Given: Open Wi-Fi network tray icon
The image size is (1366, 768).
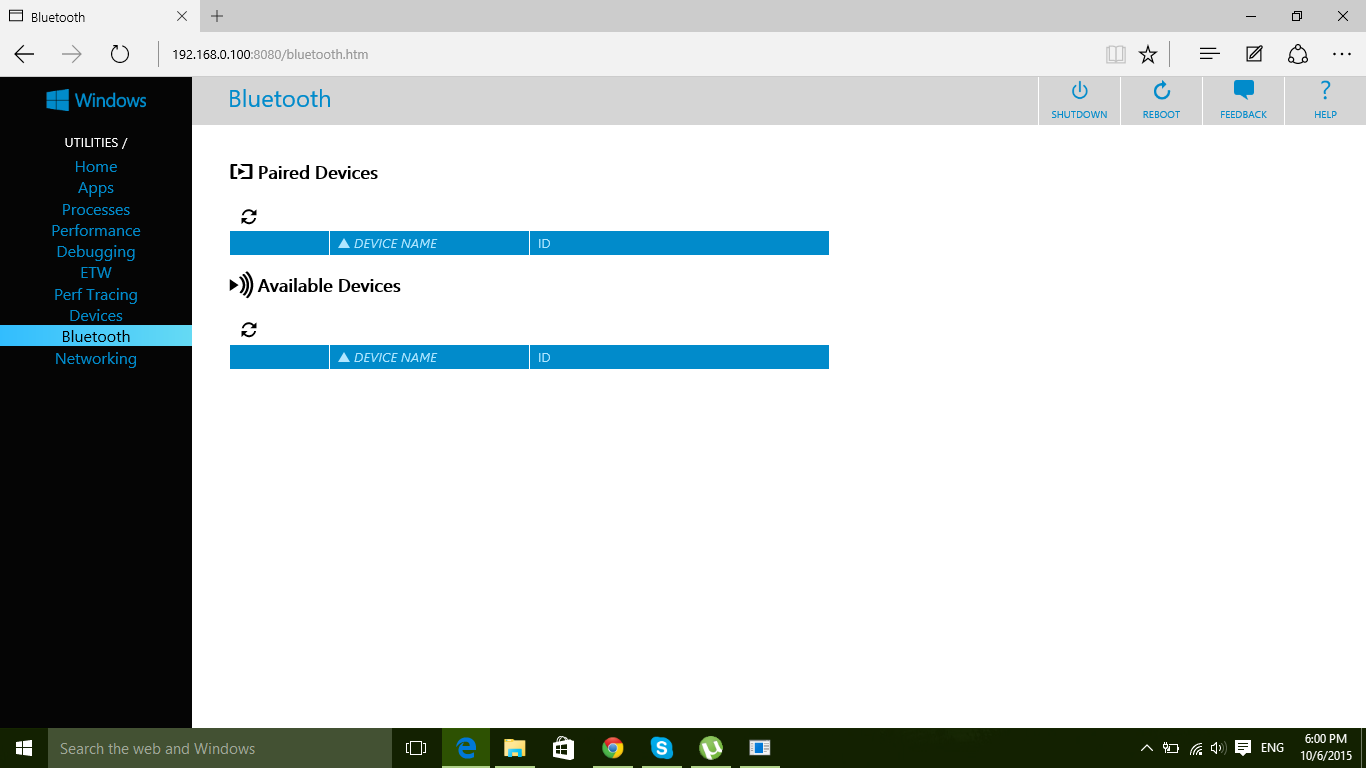Looking at the screenshot, I should point(1196,748).
